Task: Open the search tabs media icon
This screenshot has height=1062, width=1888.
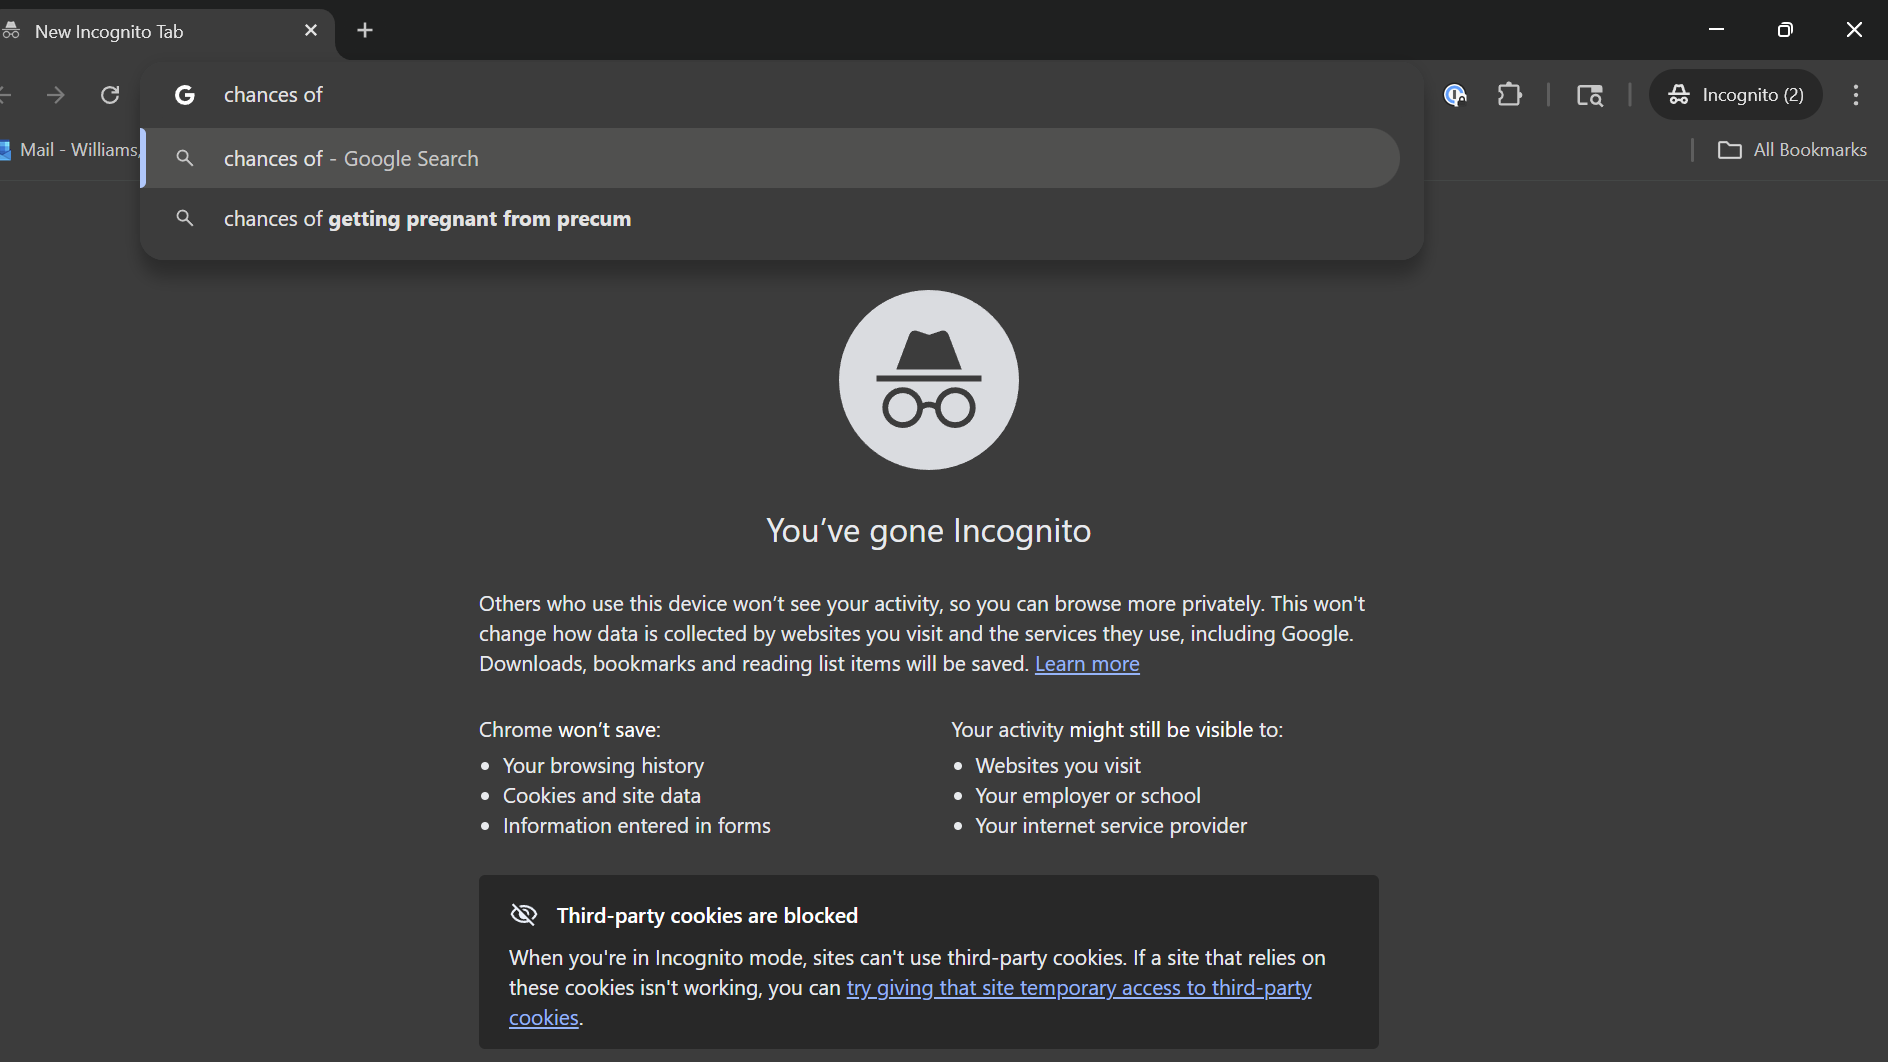Action: tap(1590, 95)
